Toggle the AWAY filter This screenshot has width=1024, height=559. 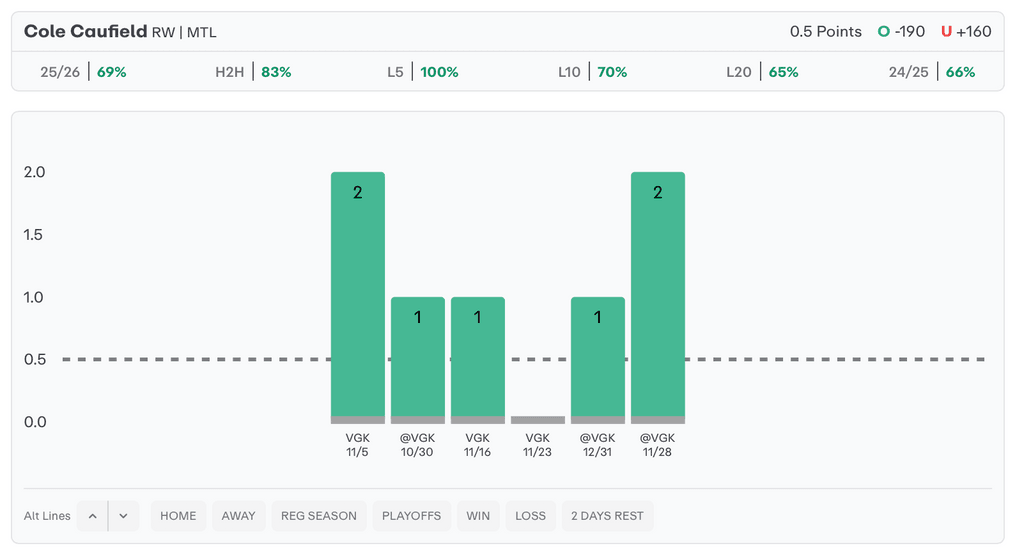click(238, 516)
